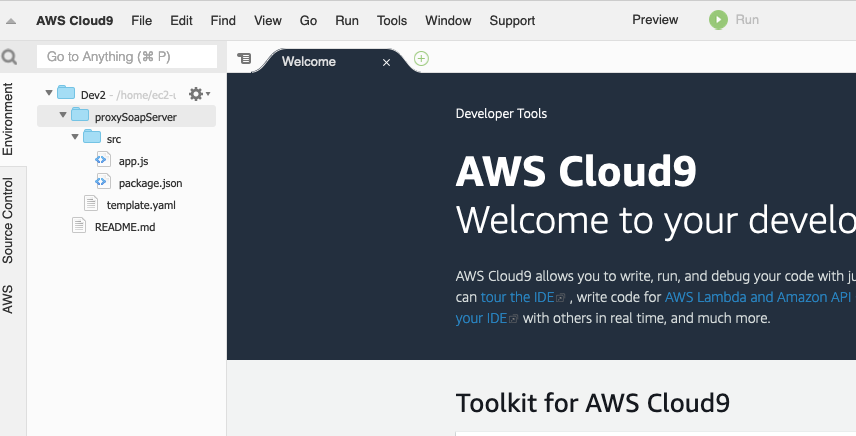Collapse the Dev2 root folder arrow
The image size is (856, 436).
click(49, 93)
